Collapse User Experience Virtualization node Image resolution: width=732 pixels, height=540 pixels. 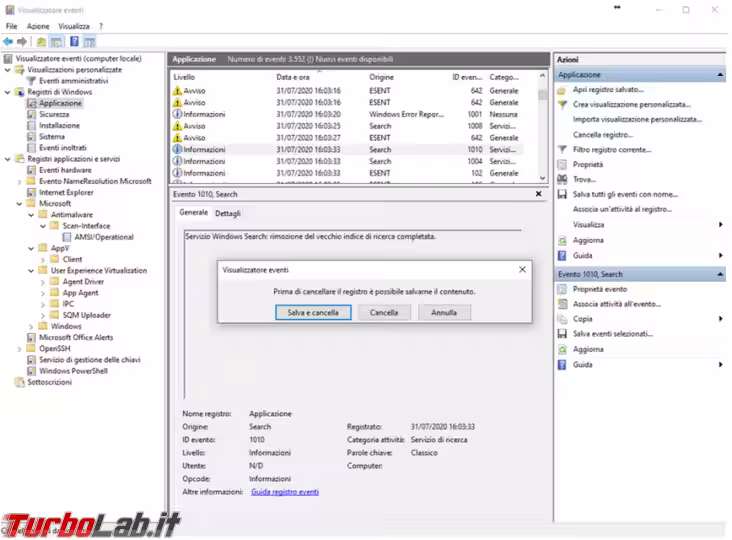pyautogui.click(x=31, y=271)
